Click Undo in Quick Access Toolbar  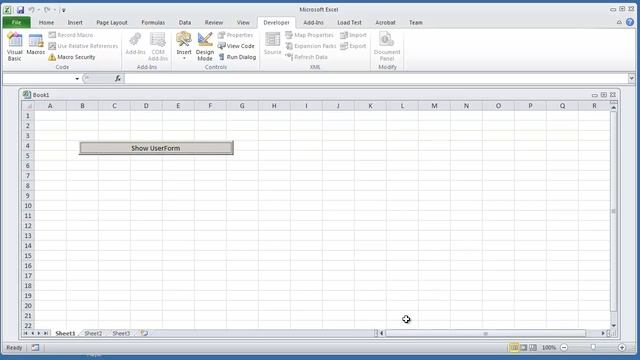(x=31, y=9)
